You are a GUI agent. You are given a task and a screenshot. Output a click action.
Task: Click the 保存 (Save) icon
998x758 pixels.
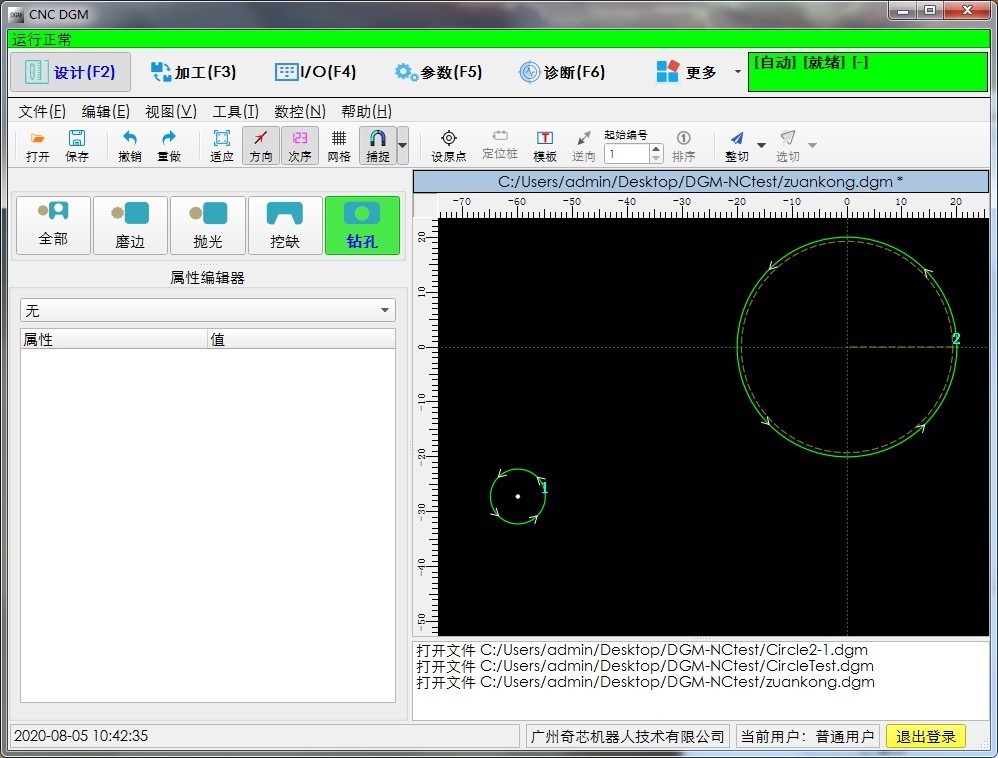pyautogui.click(x=77, y=146)
